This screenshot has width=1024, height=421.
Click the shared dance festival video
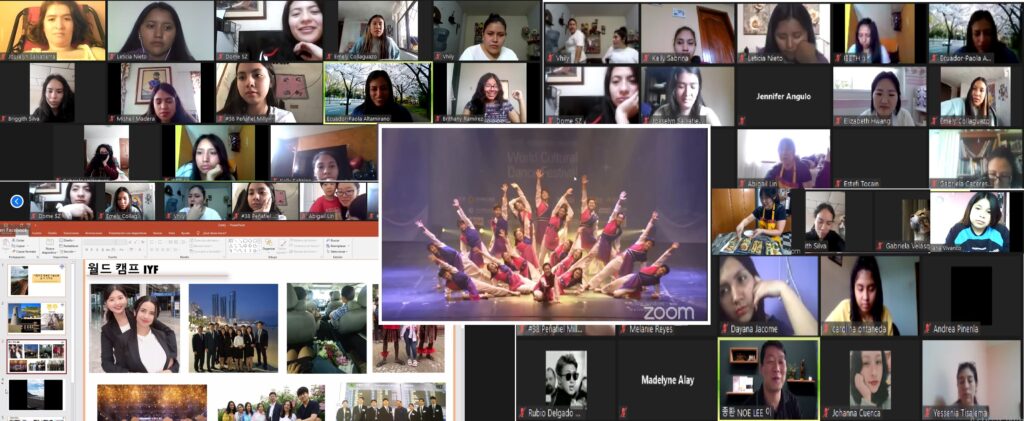coord(545,225)
